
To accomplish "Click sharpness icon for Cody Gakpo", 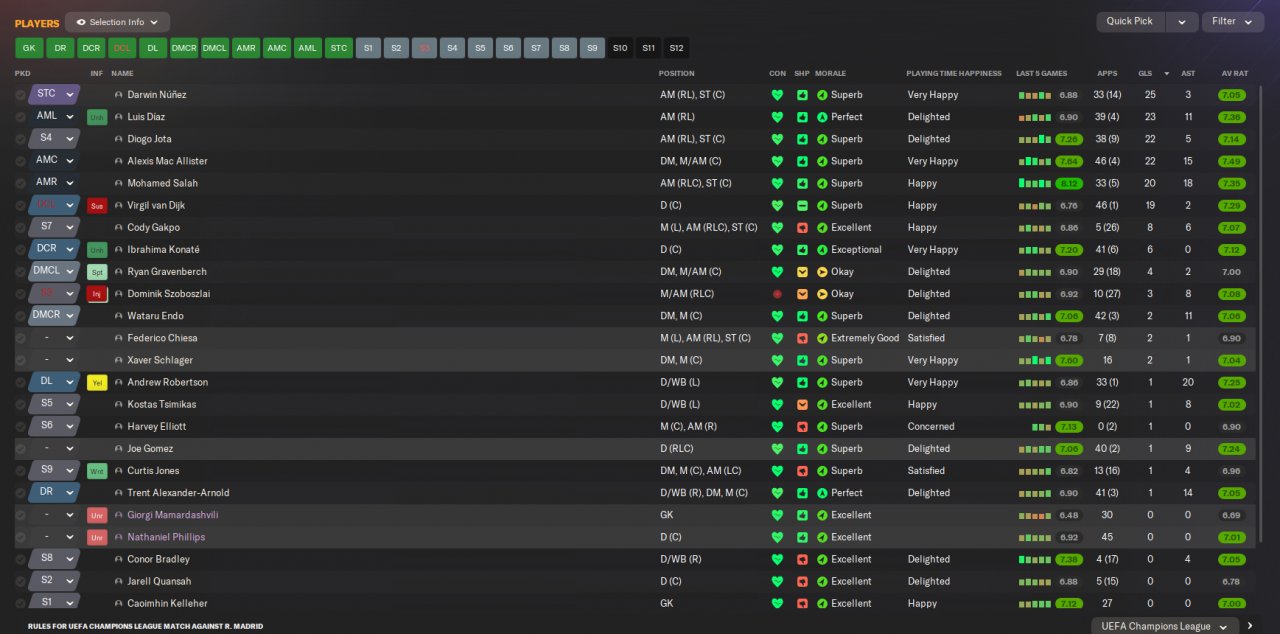I will point(802,228).
